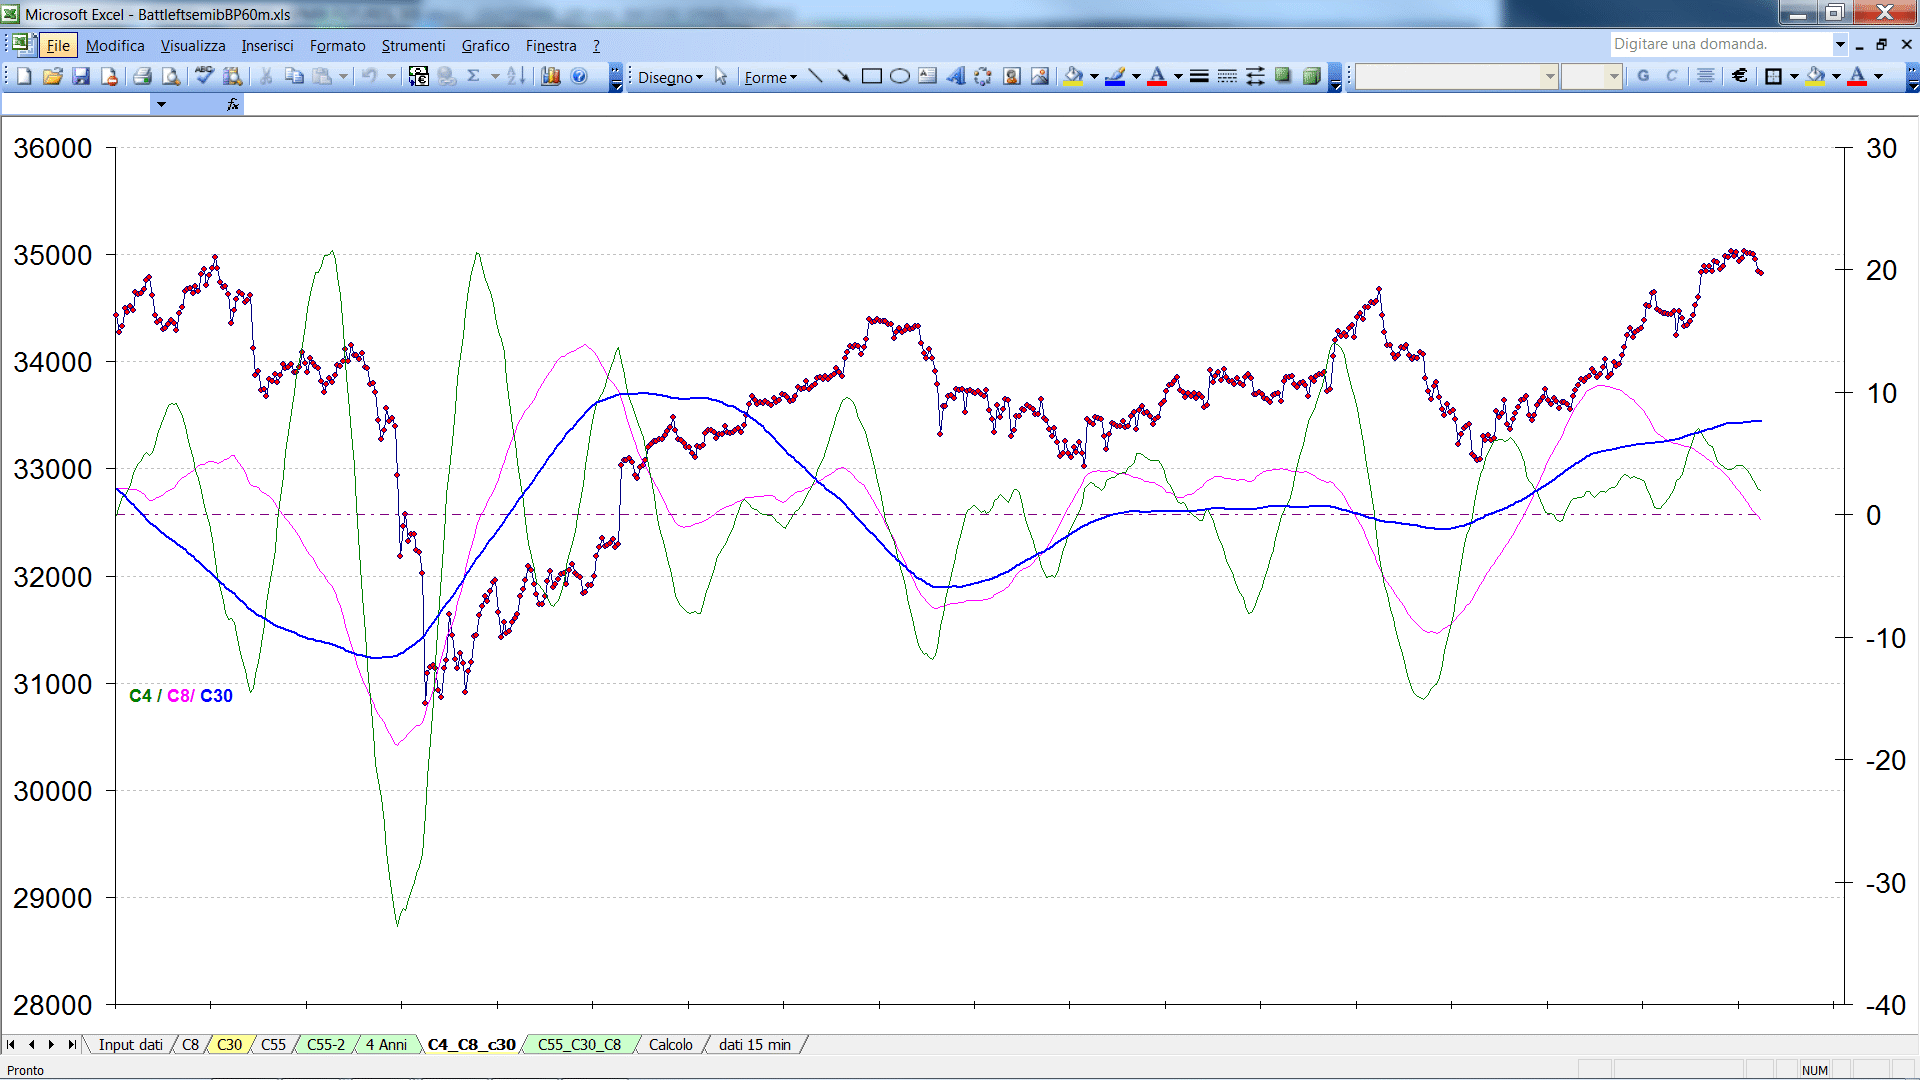Open the Strumenti menu
Viewport: 1920px width, 1080px height.
point(413,46)
